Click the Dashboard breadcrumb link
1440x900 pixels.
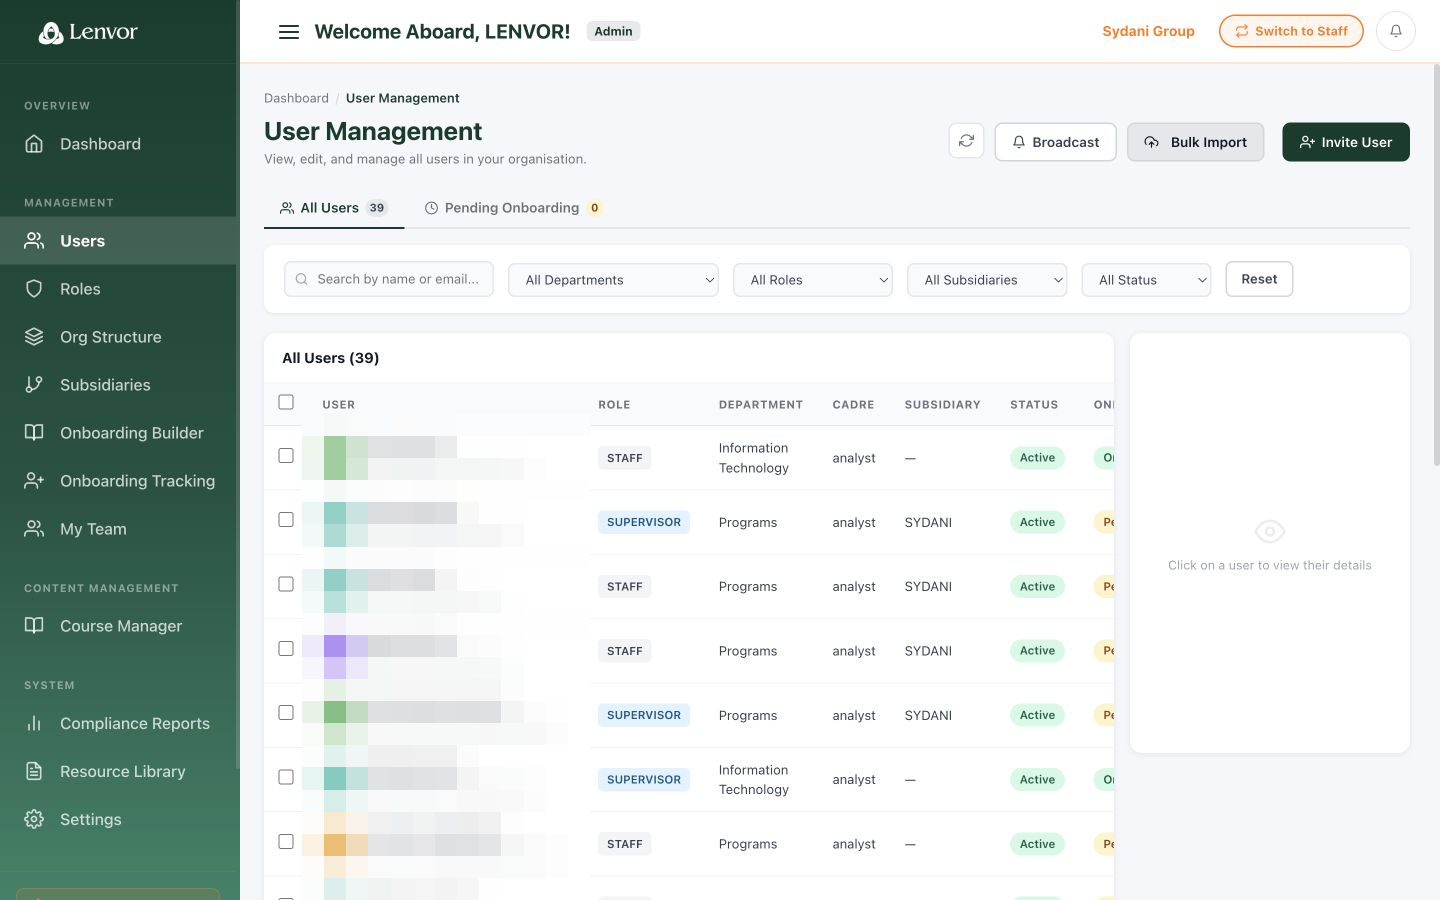point(296,98)
